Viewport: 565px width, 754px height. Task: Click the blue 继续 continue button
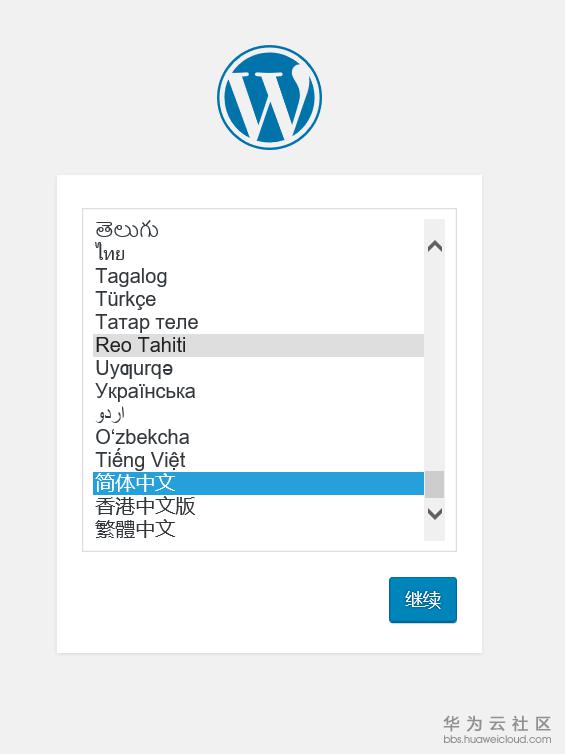(423, 600)
